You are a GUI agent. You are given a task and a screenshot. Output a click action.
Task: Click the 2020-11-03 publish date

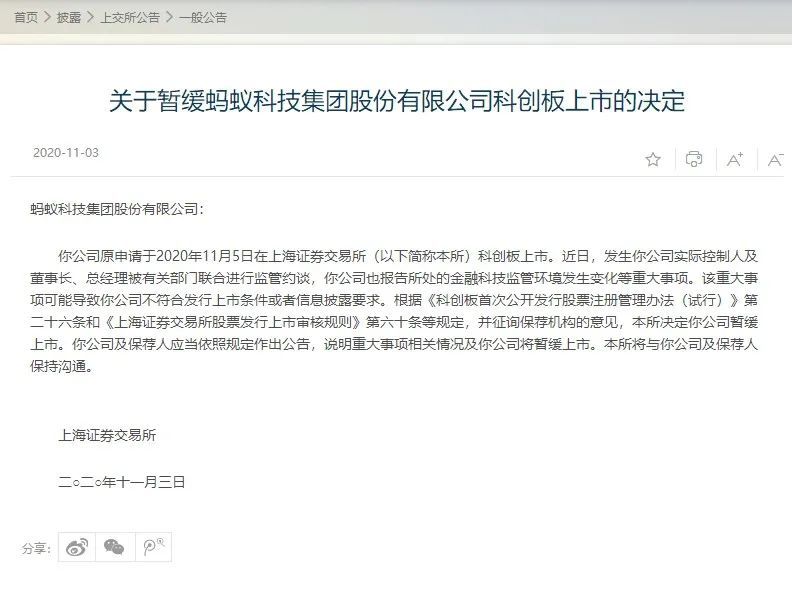pyautogui.click(x=66, y=153)
